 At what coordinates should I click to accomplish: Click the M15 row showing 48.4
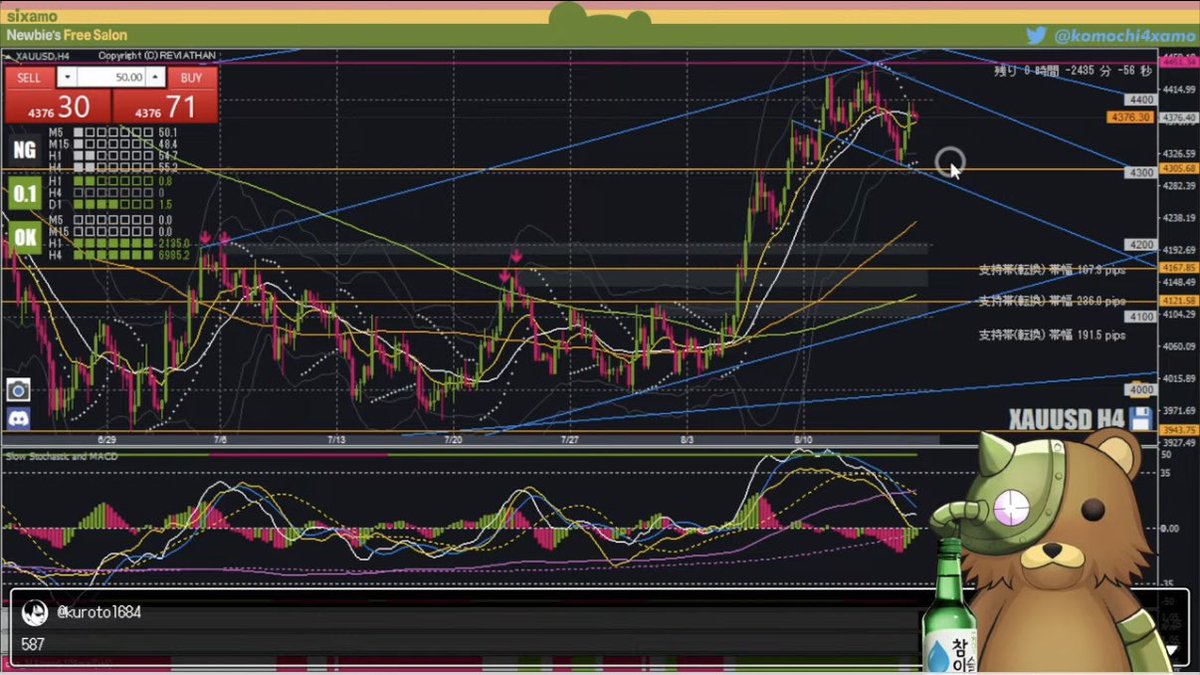click(113, 144)
